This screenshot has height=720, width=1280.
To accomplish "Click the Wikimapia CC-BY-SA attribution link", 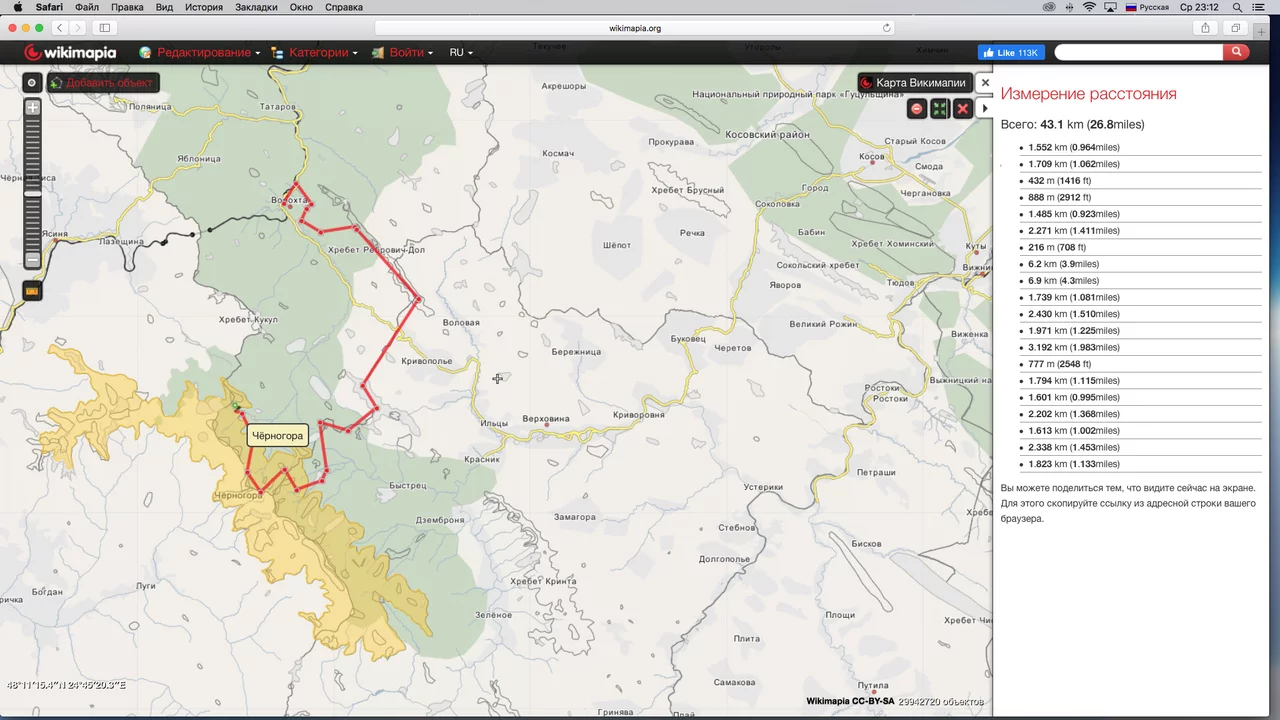I will point(850,702).
